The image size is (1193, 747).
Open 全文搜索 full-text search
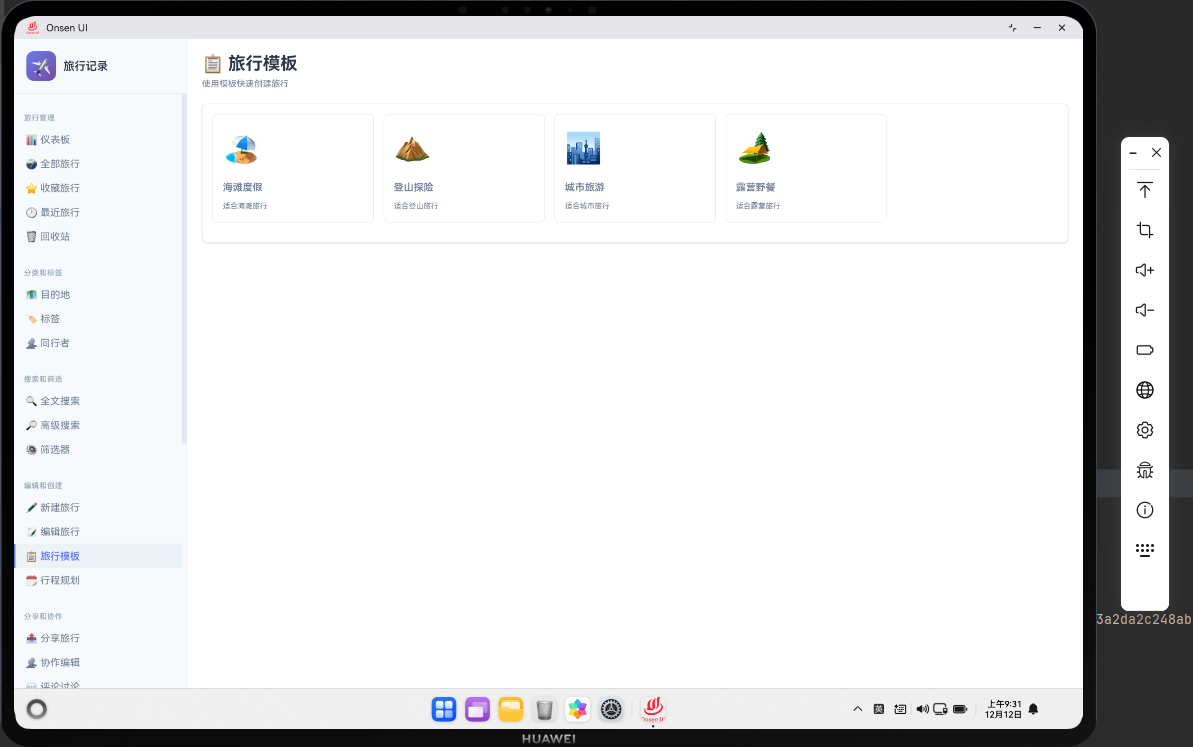(98, 401)
